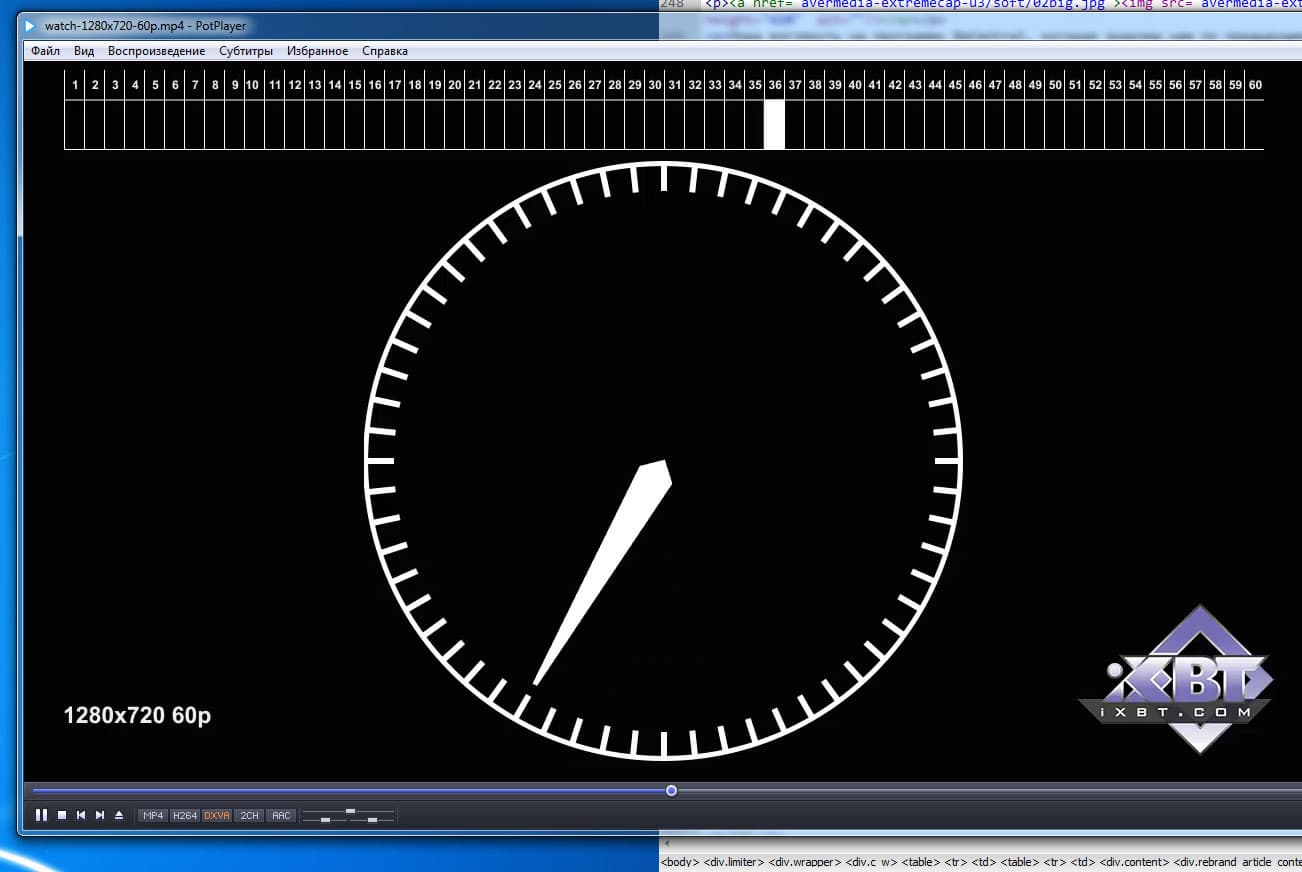Adjust the top equalizer mini slider

[350, 811]
